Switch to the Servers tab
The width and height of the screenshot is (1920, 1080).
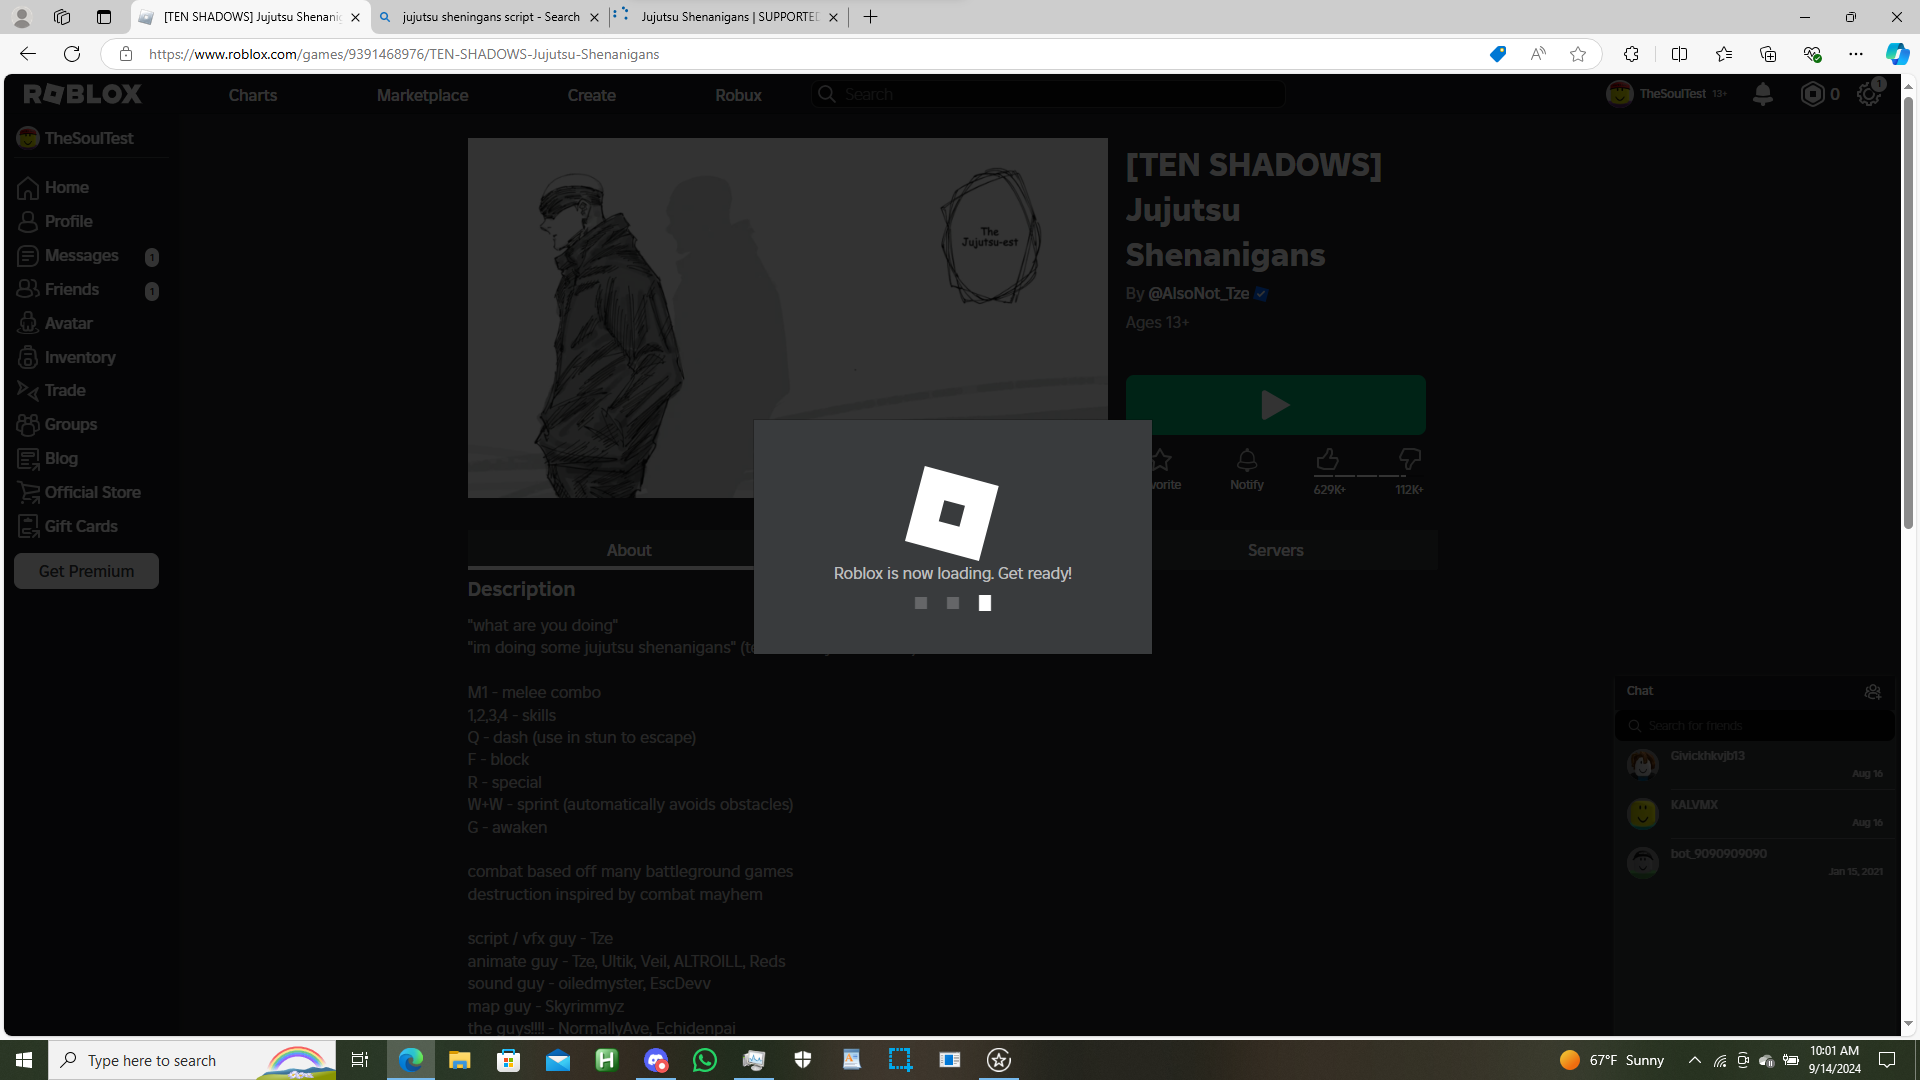tap(1275, 550)
